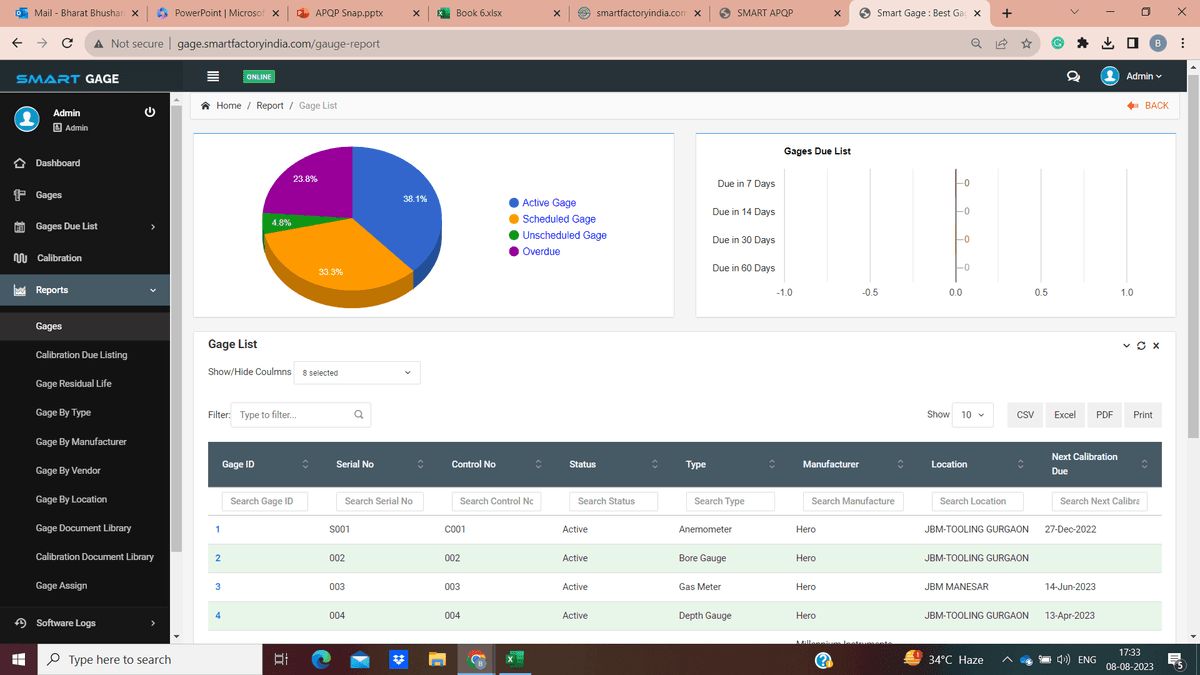Refresh the Gage List panel

click(1141, 345)
